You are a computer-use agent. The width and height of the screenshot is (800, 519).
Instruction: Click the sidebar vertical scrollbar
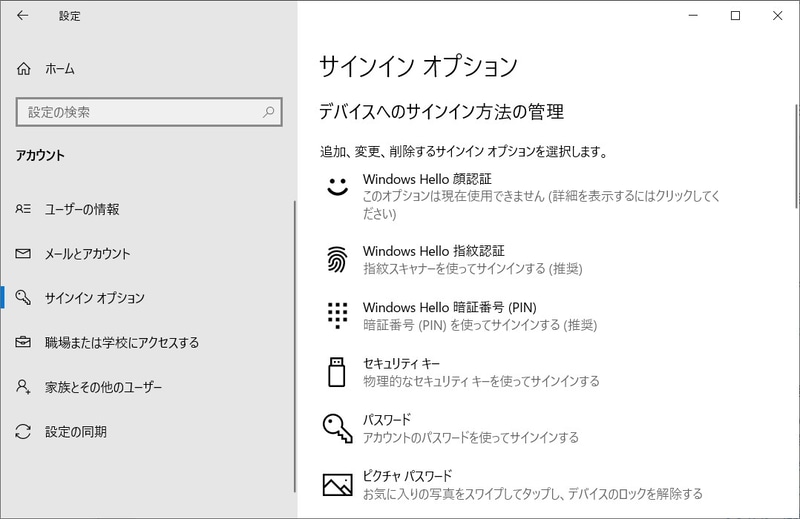click(x=295, y=347)
